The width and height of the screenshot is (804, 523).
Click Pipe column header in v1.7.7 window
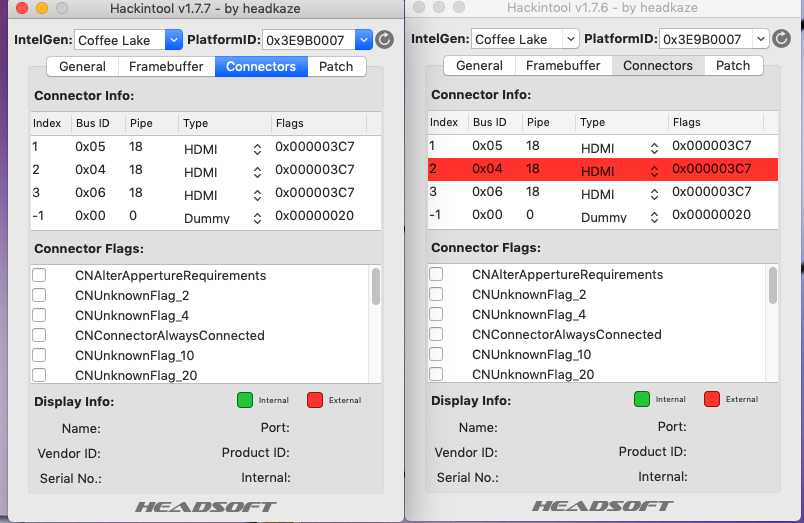[152, 123]
